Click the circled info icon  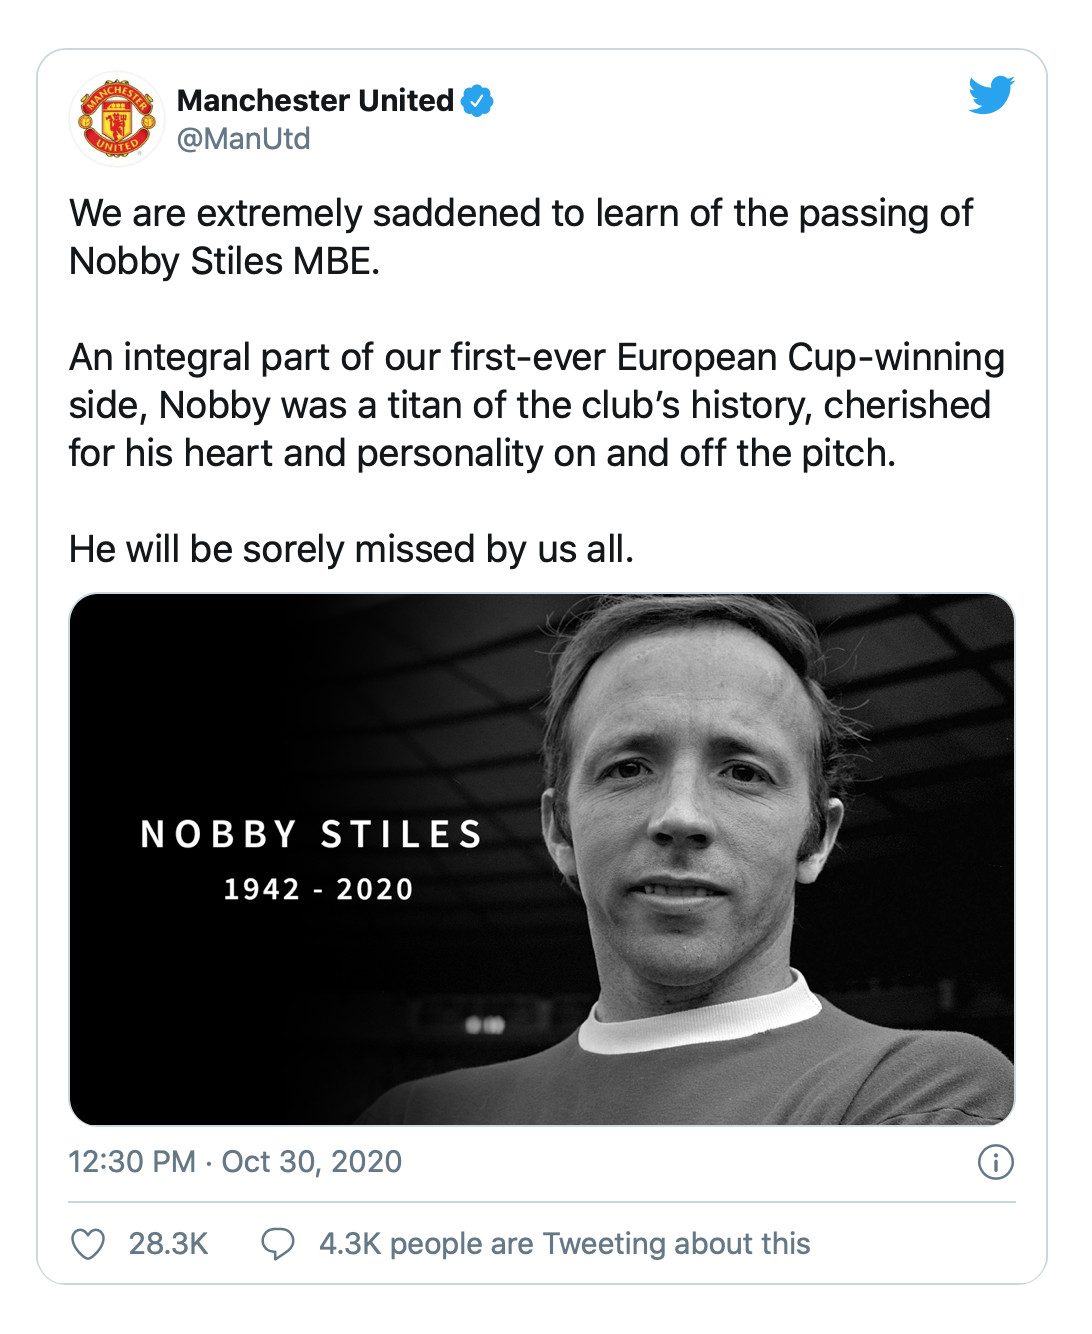click(x=995, y=1161)
